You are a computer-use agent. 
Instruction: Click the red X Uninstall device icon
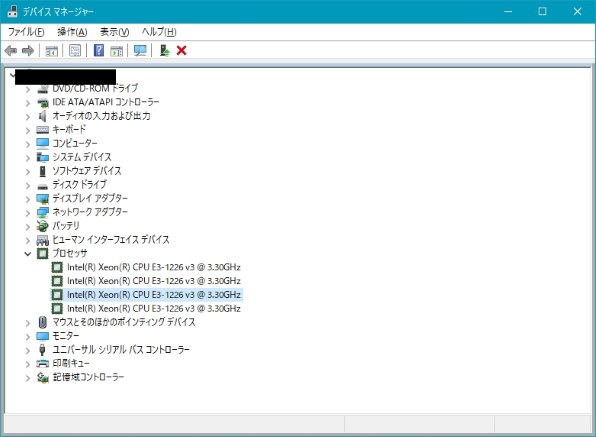(x=181, y=50)
